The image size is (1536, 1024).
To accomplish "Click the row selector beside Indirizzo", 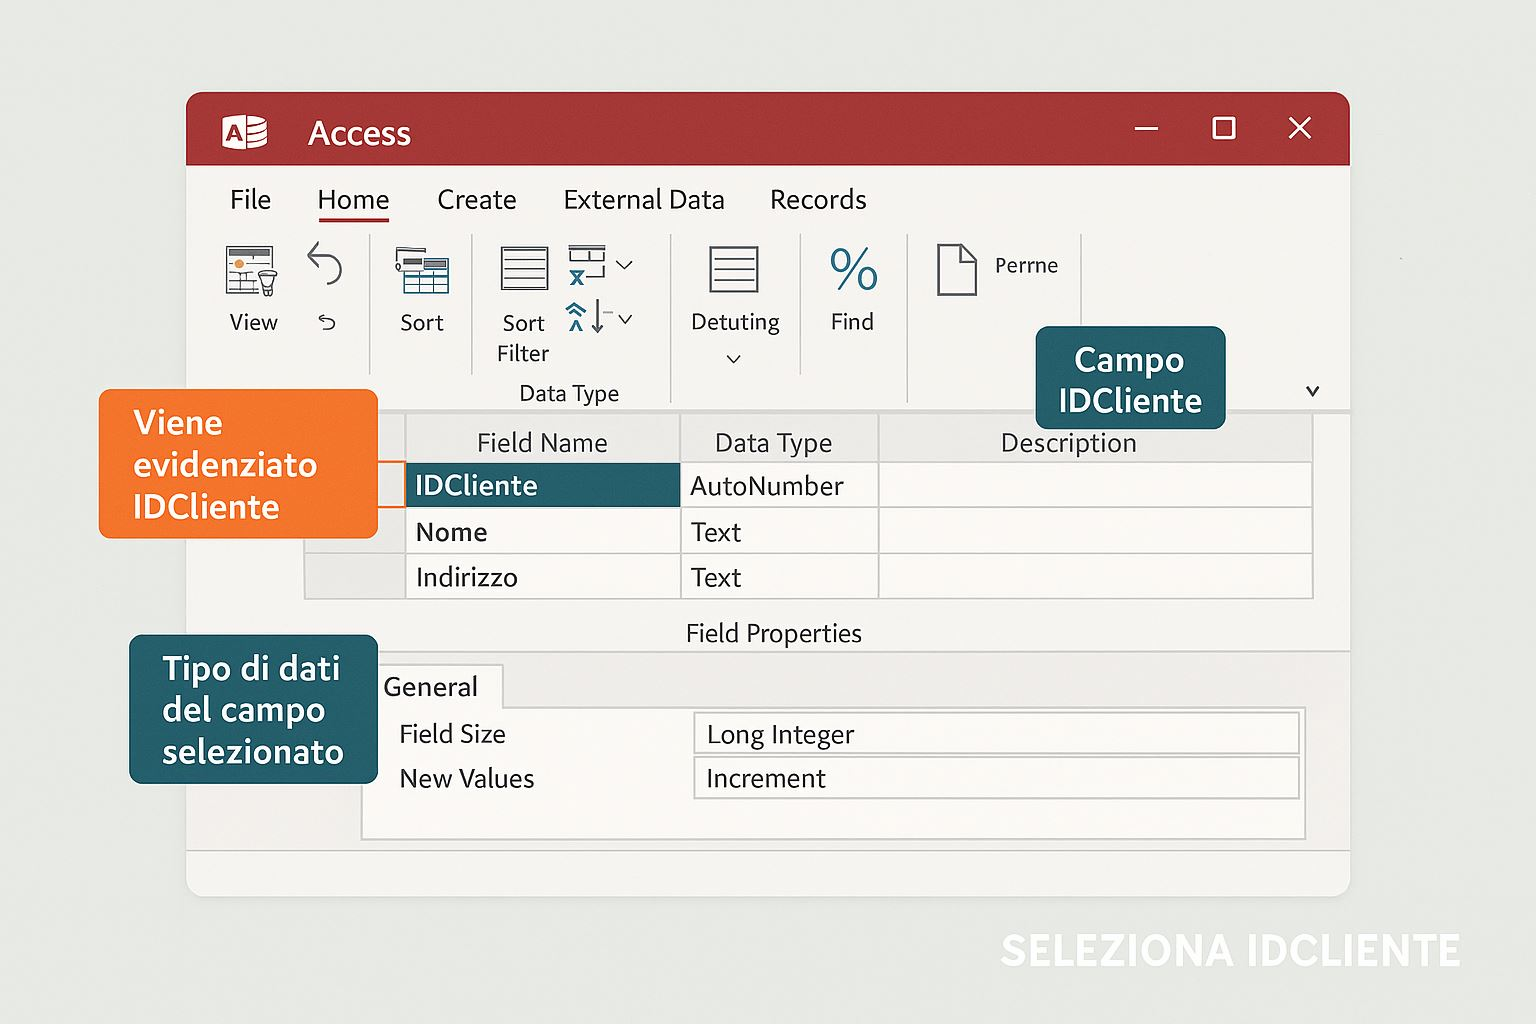I will point(355,577).
